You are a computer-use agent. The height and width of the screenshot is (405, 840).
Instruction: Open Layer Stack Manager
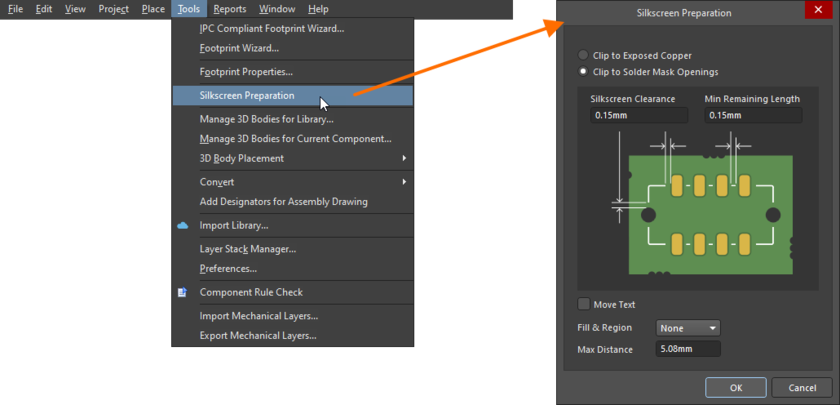pos(247,248)
